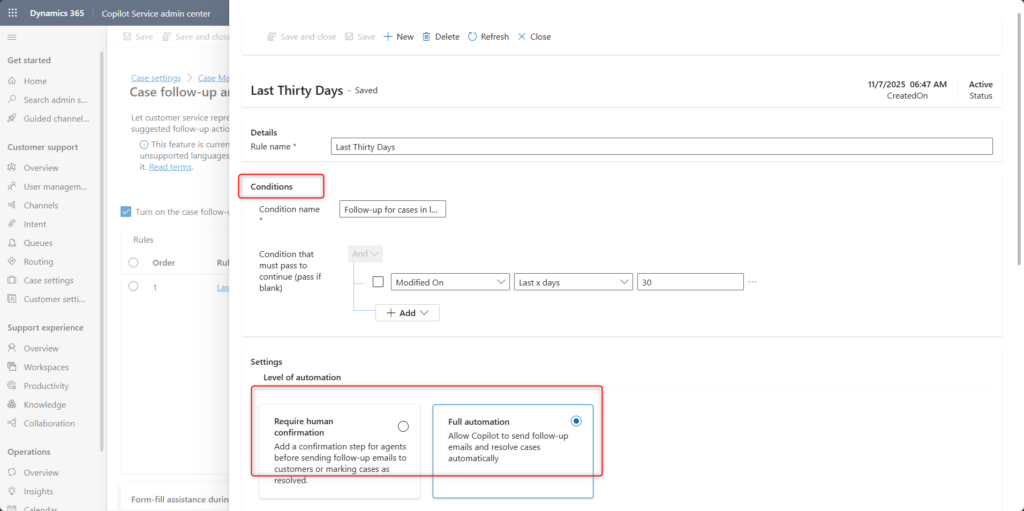Image resolution: width=1024 pixels, height=511 pixels.
Task: Open Knowledge in the Support experience section
Action: (44, 405)
